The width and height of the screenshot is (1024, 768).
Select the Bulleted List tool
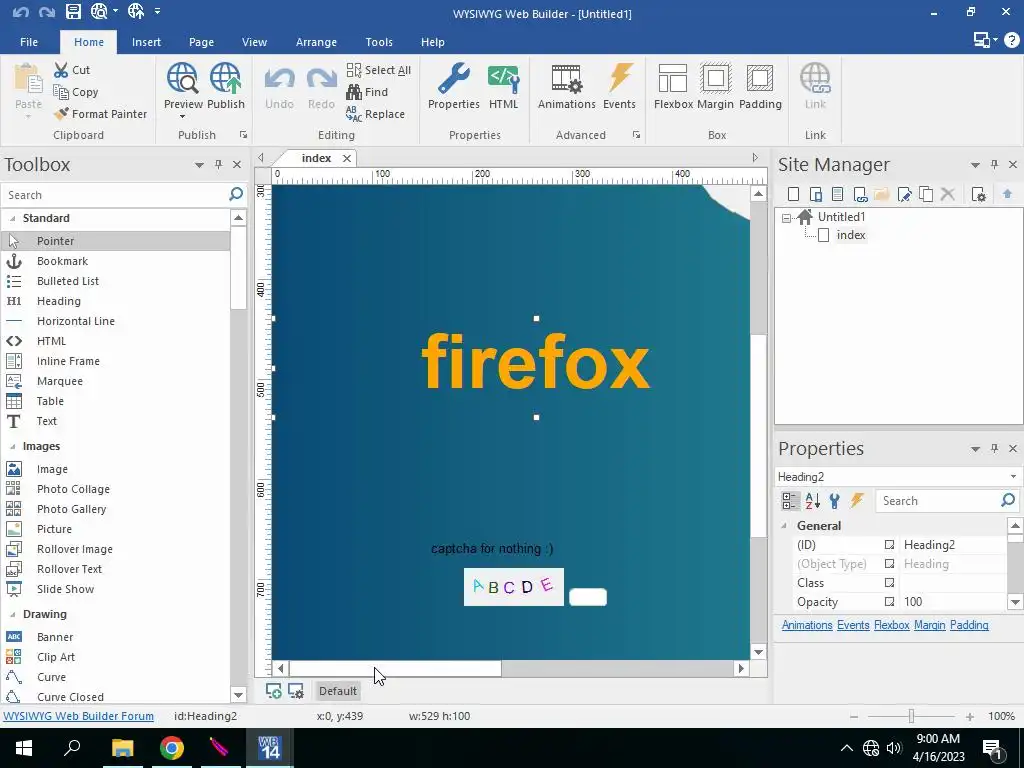pyautogui.click(x=116, y=281)
